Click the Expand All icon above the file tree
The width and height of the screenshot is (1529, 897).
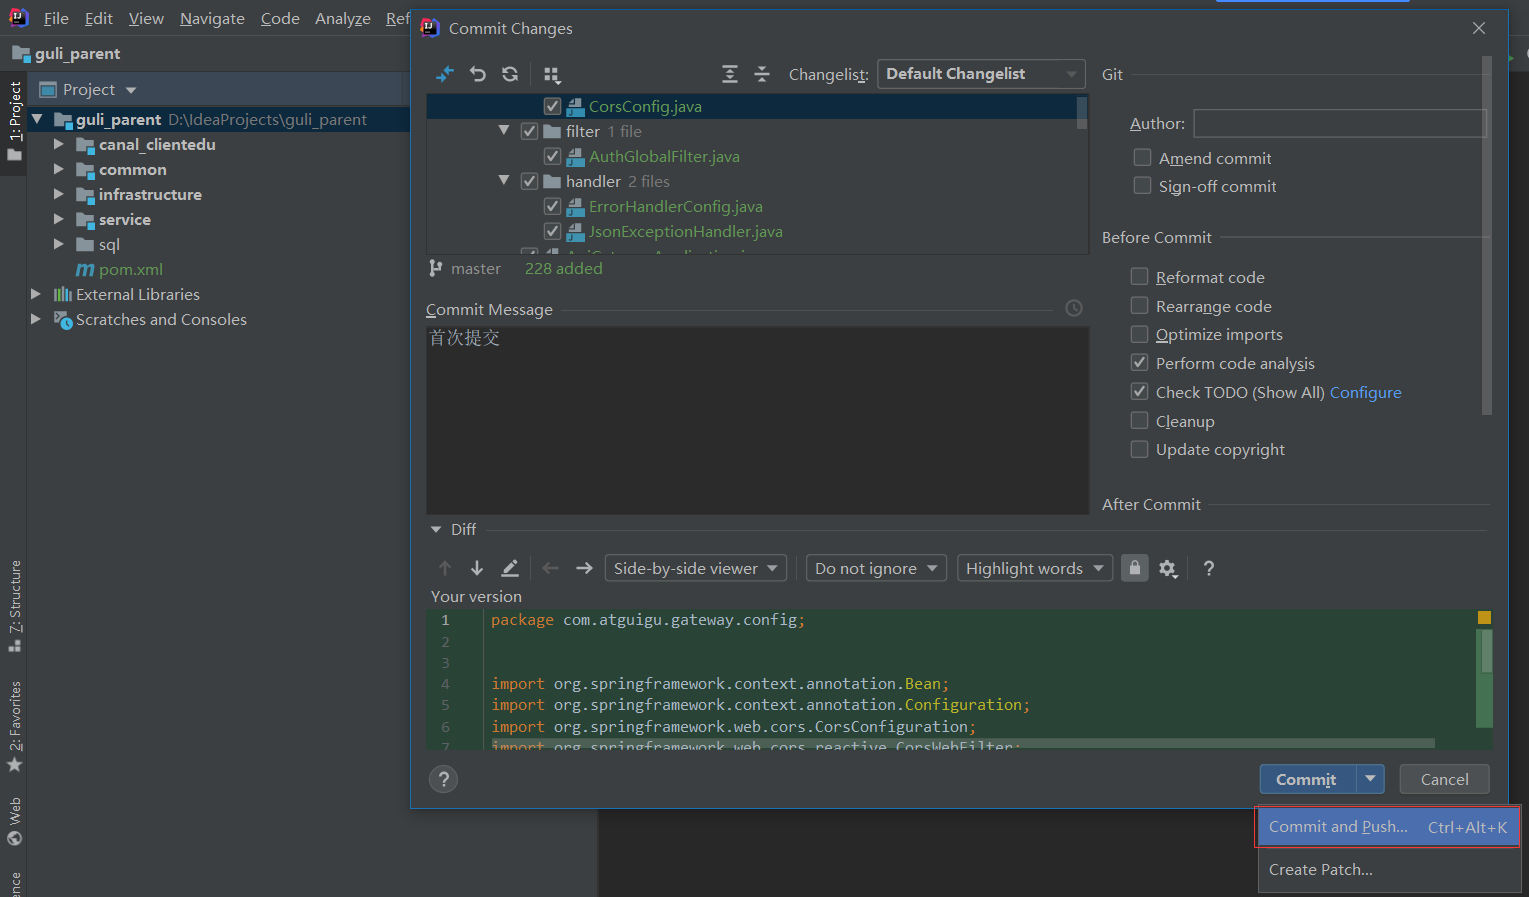730,74
